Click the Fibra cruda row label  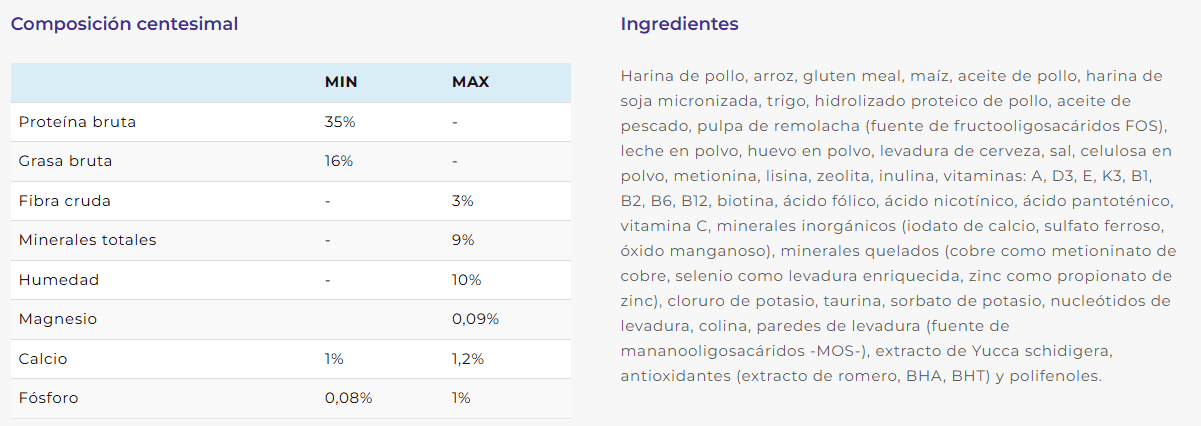point(65,201)
